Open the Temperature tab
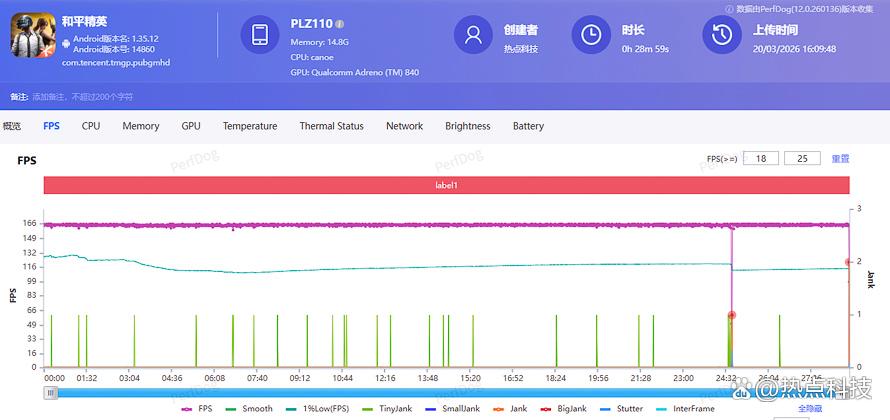This screenshot has width=890, height=420. click(x=250, y=126)
